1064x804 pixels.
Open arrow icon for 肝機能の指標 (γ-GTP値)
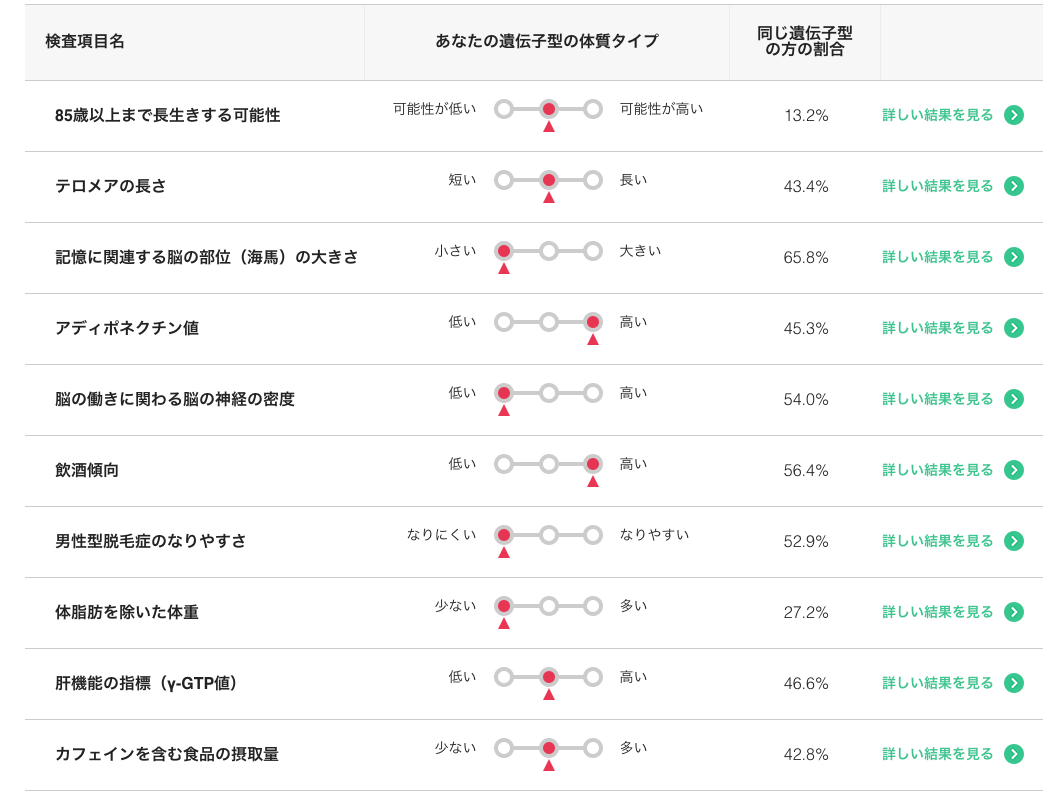[x=1013, y=683]
